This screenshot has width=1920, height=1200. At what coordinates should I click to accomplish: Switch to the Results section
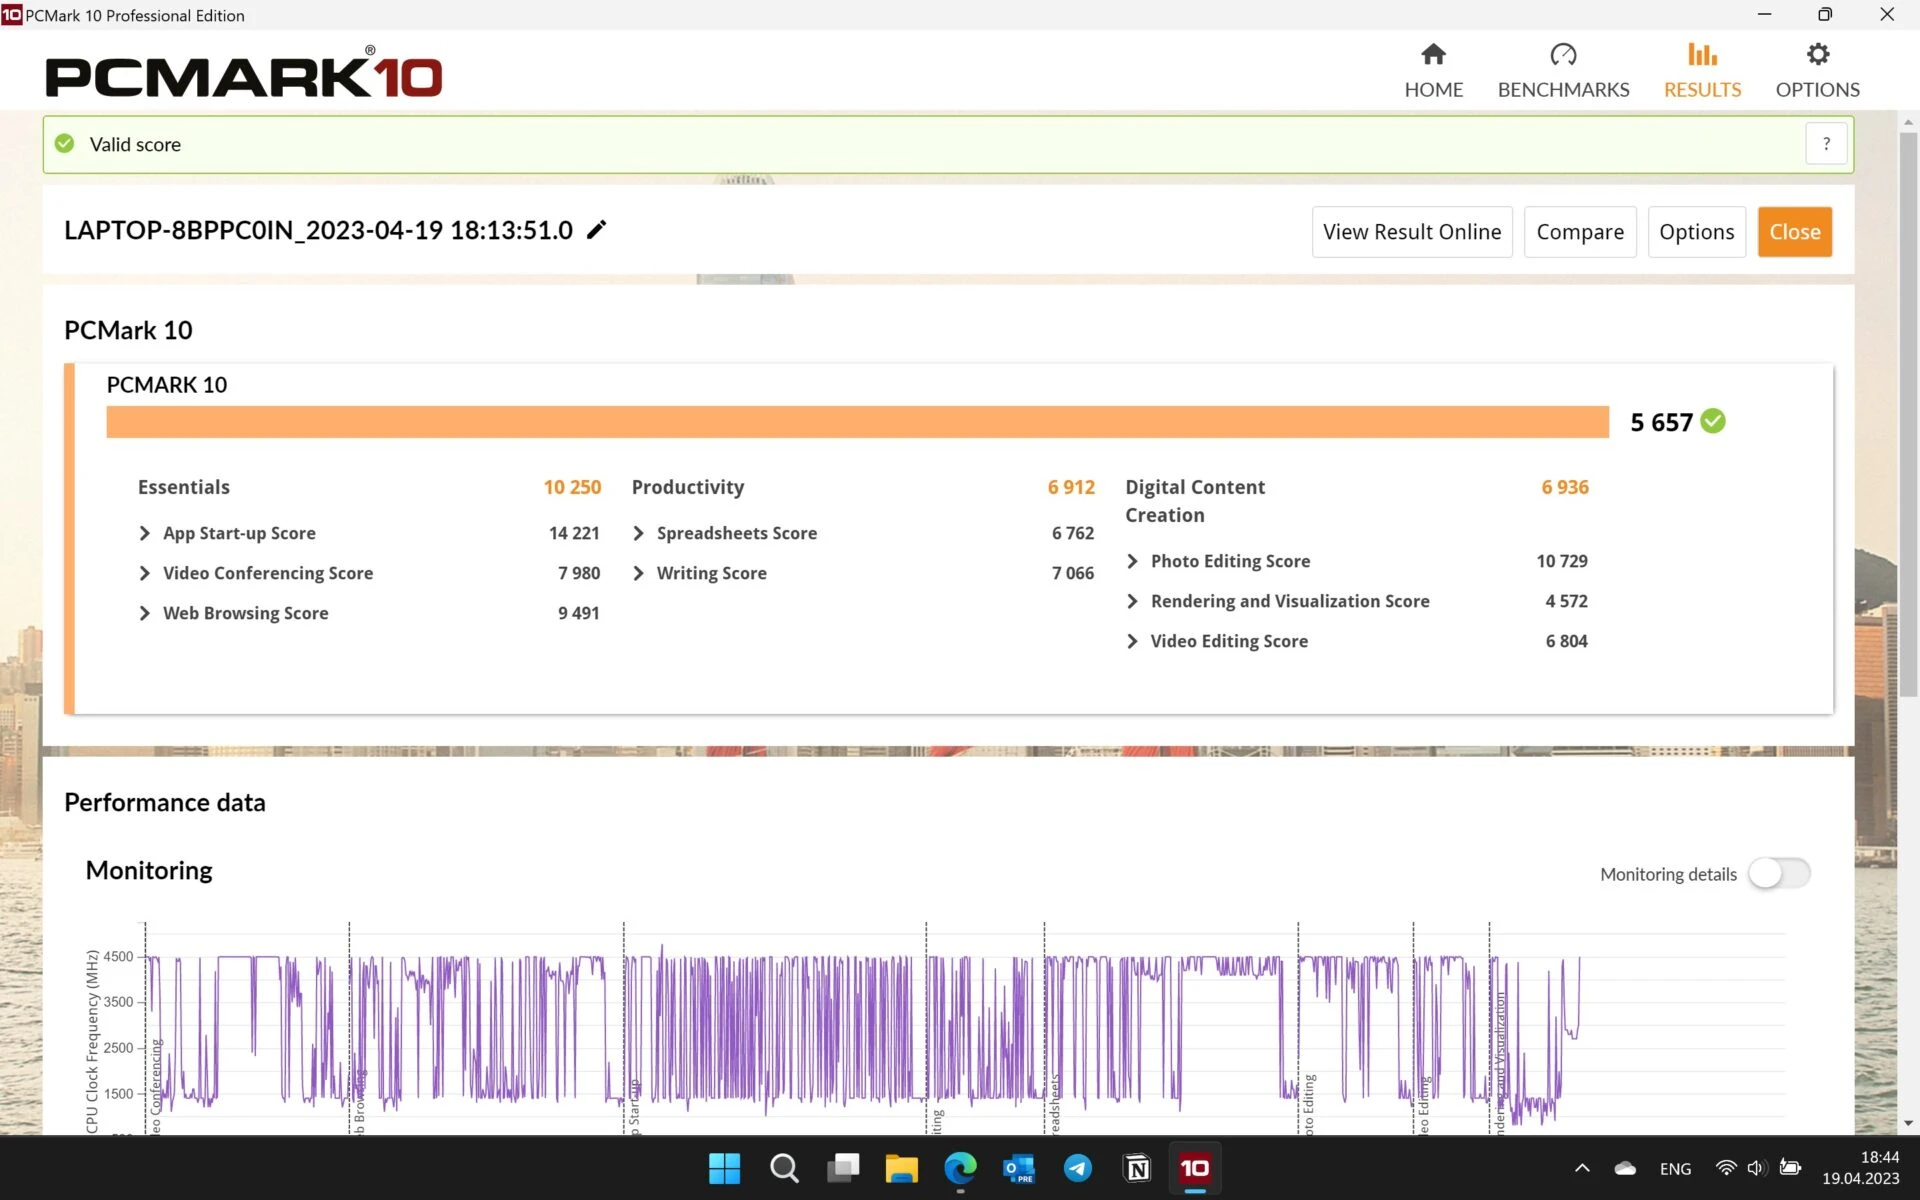[x=1702, y=71]
